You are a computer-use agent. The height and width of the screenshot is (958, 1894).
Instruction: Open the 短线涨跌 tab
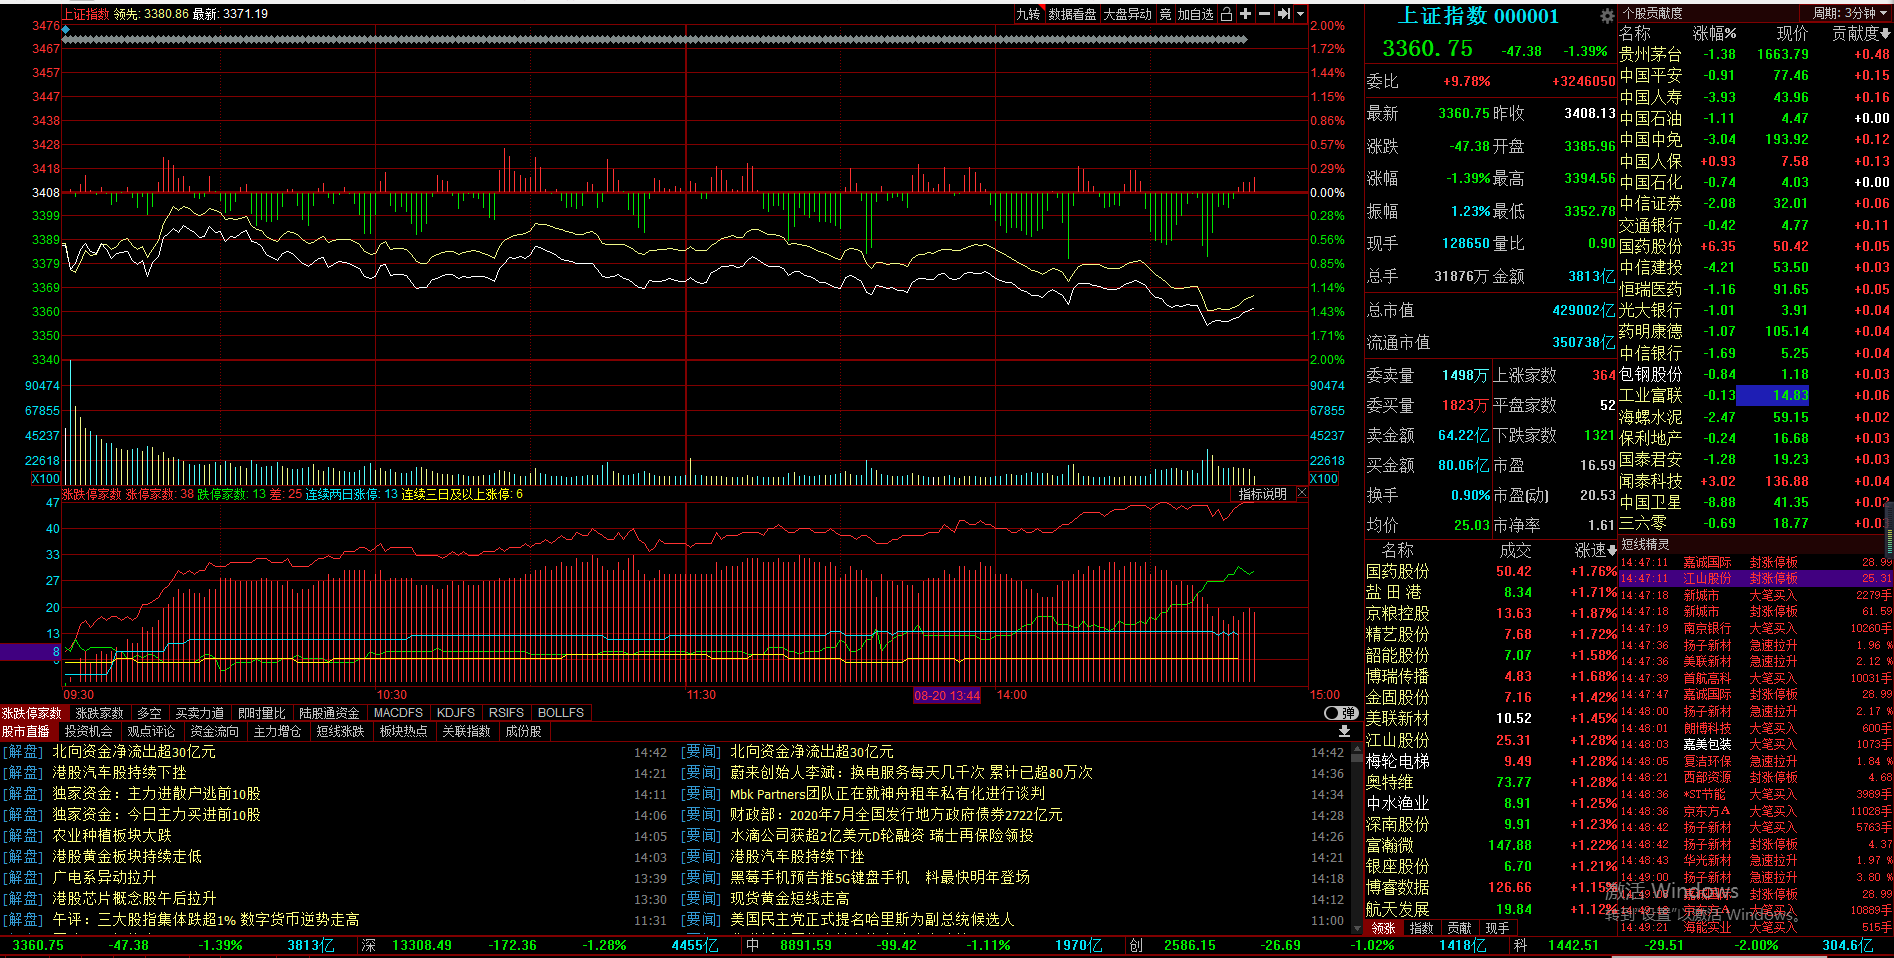[340, 732]
